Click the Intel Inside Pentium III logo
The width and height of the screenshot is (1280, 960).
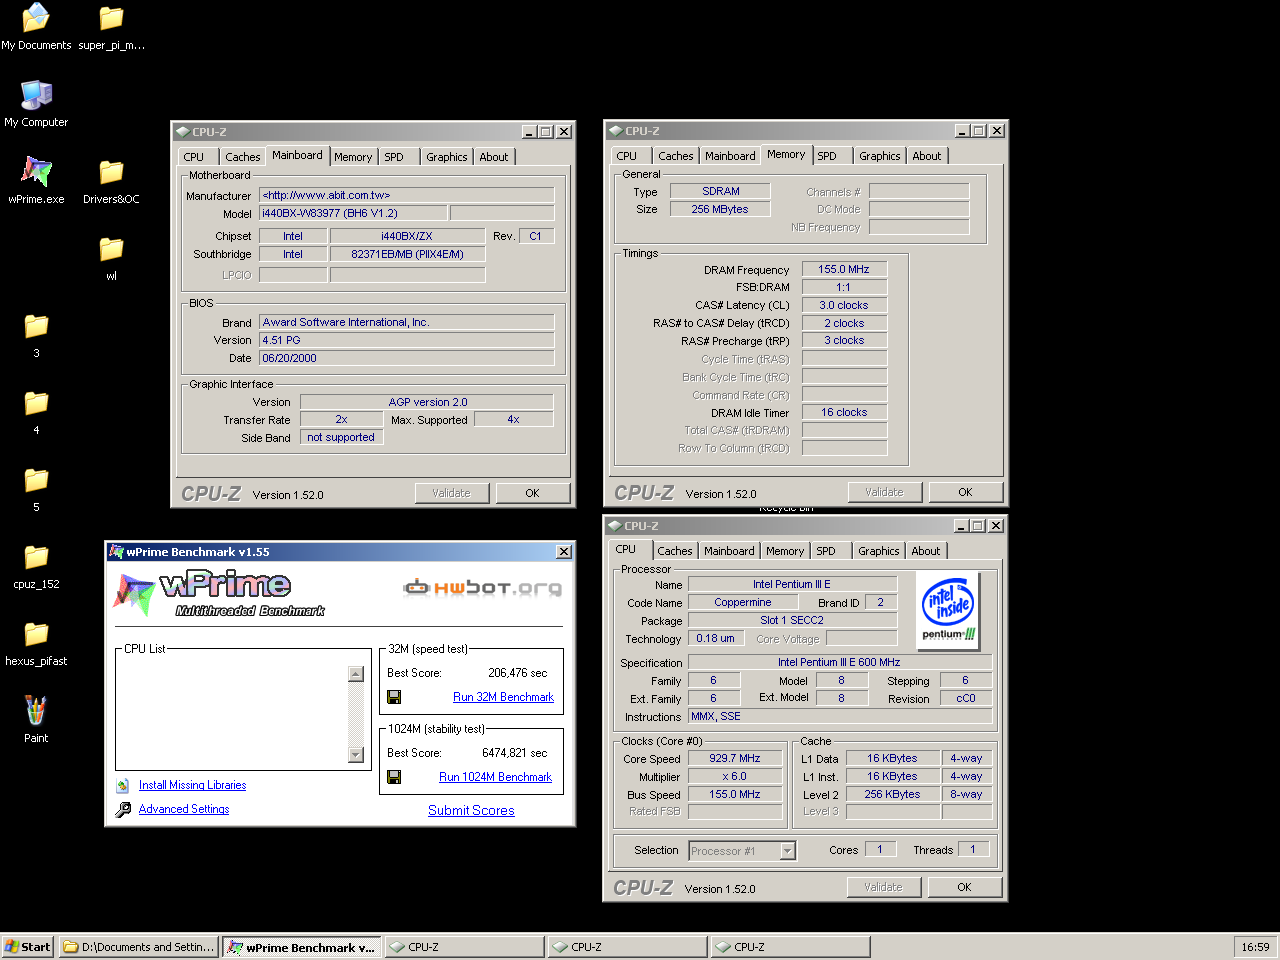pyautogui.click(x=948, y=611)
